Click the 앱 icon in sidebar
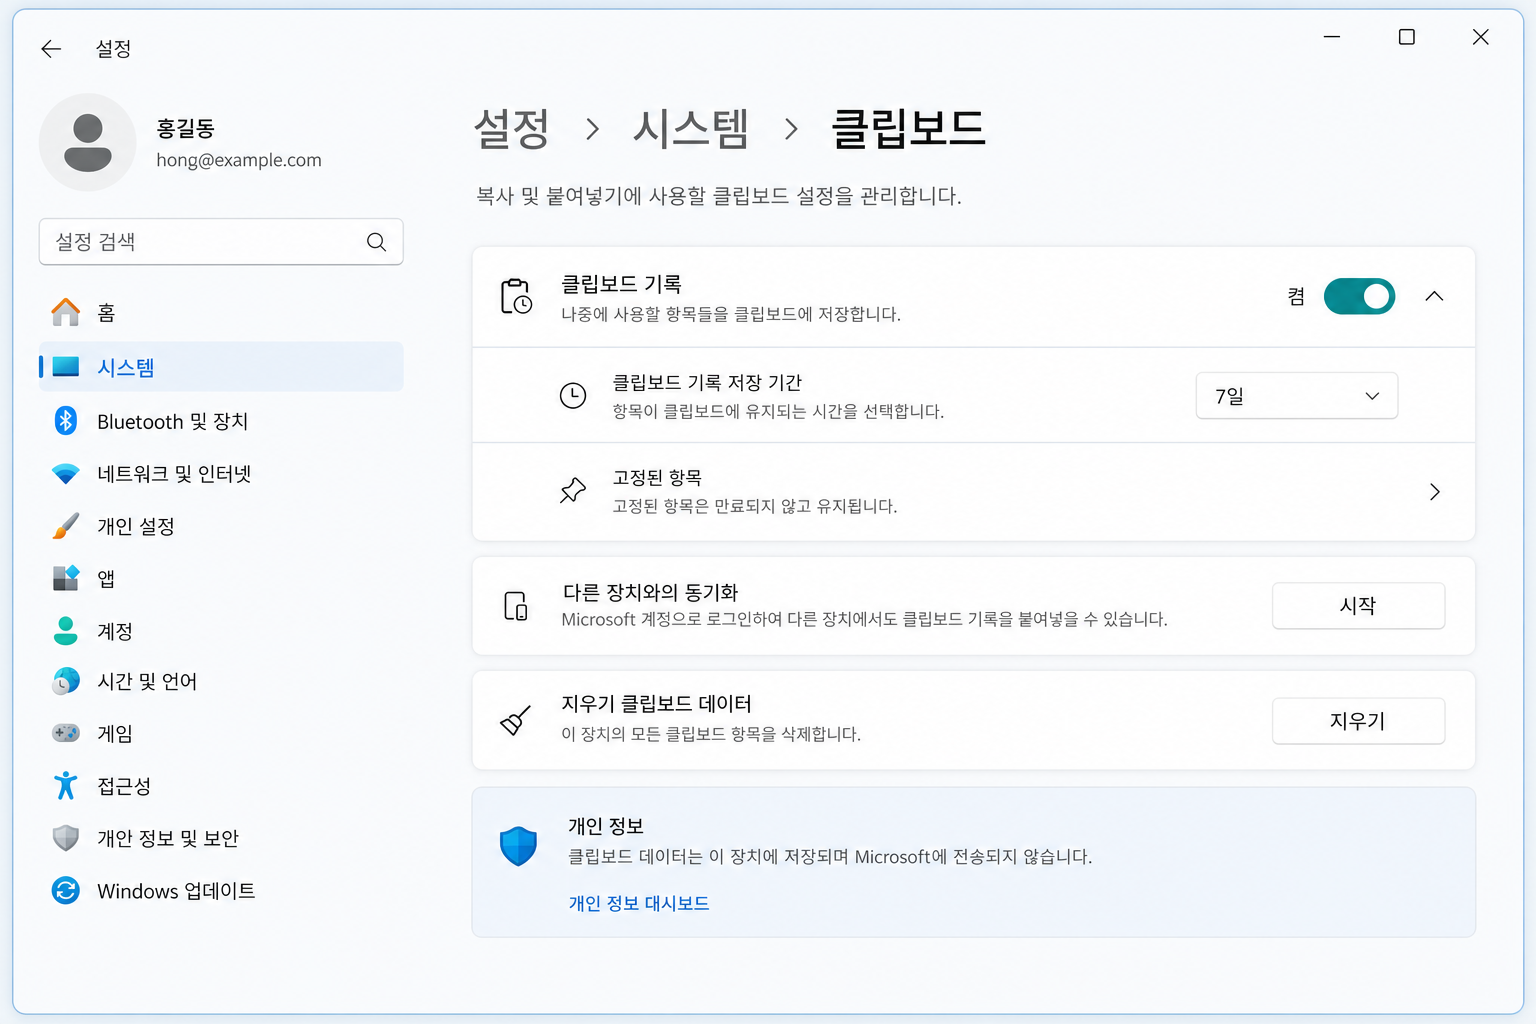The height and width of the screenshot is (1024, 1536). tap(66, 578)
